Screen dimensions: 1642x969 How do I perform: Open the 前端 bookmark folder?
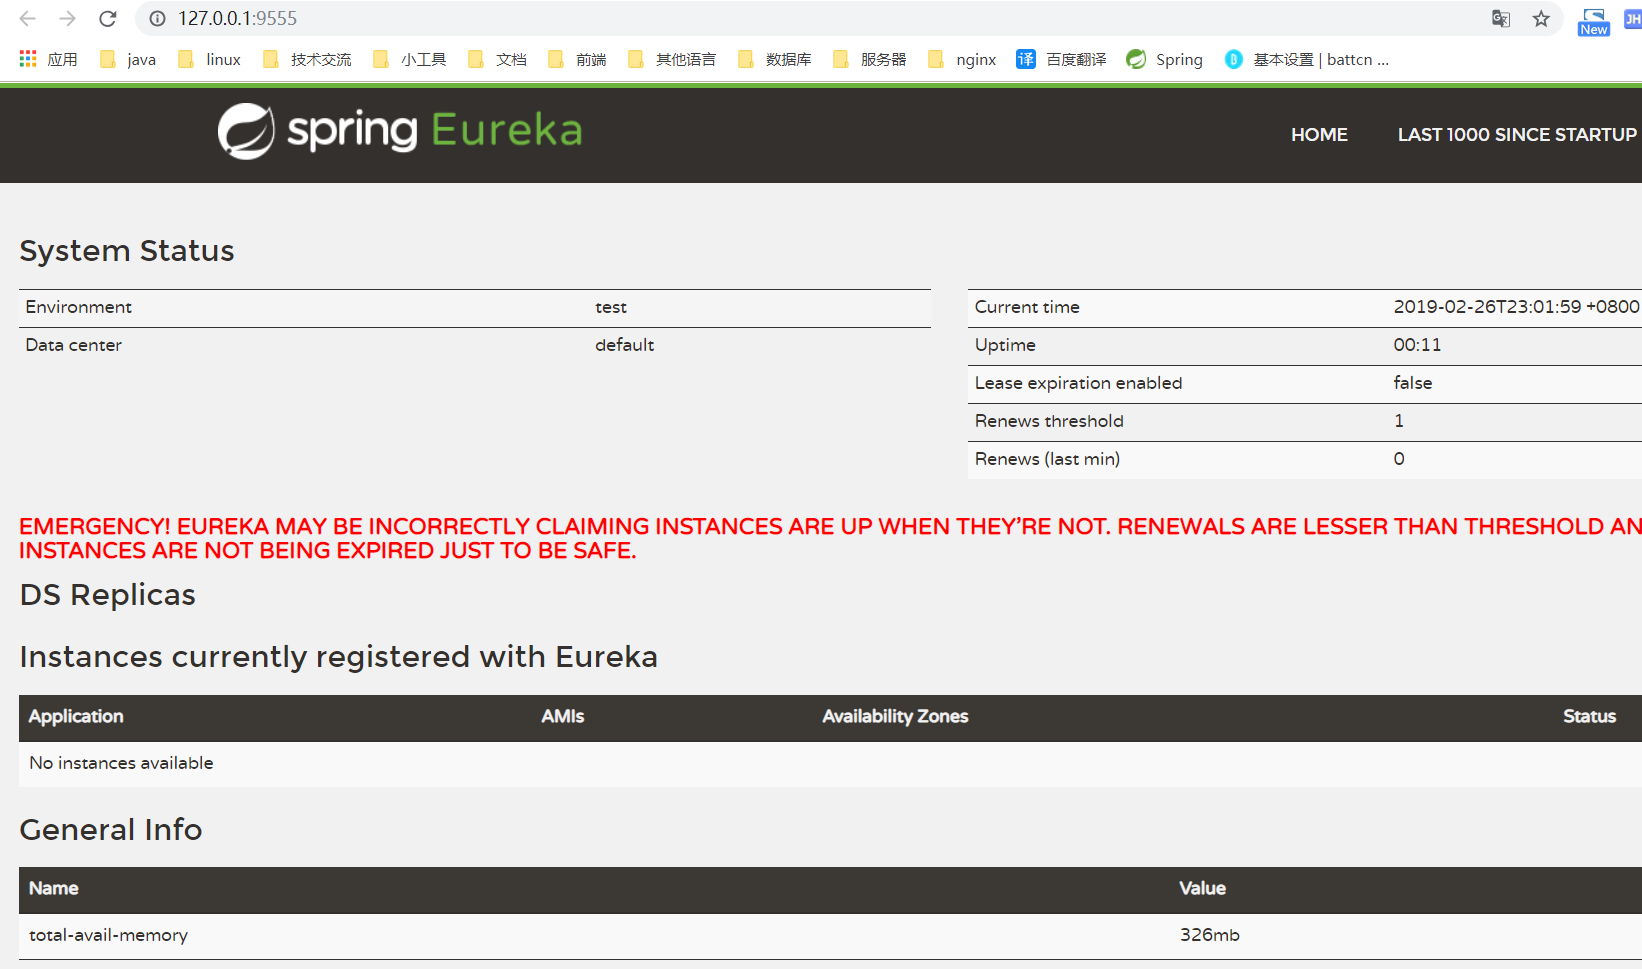point(577,59)
